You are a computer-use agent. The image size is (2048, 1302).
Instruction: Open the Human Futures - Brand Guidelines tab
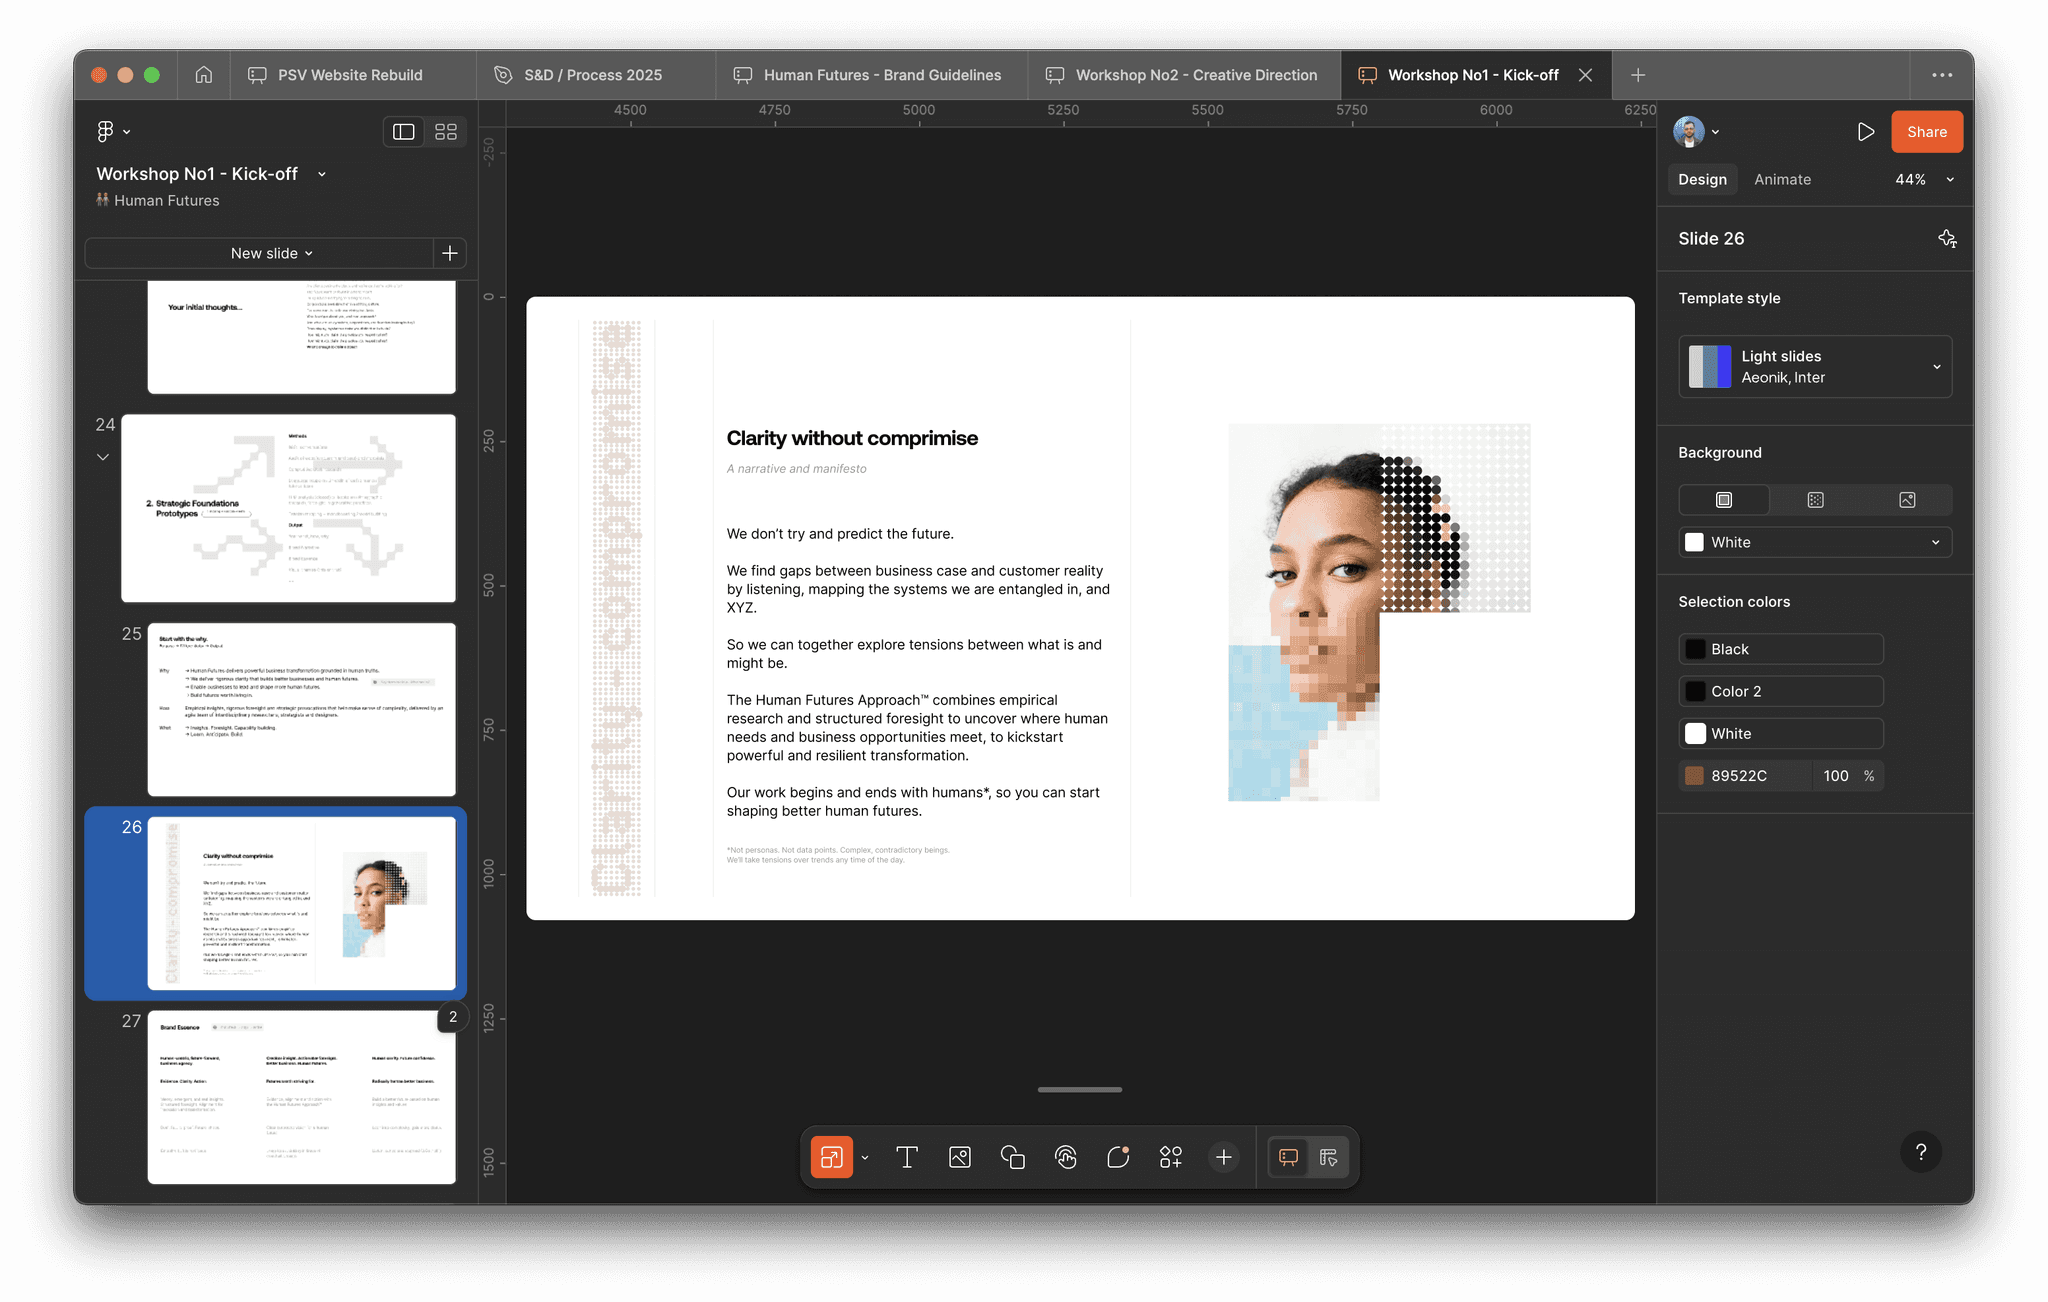click(870, 75)
